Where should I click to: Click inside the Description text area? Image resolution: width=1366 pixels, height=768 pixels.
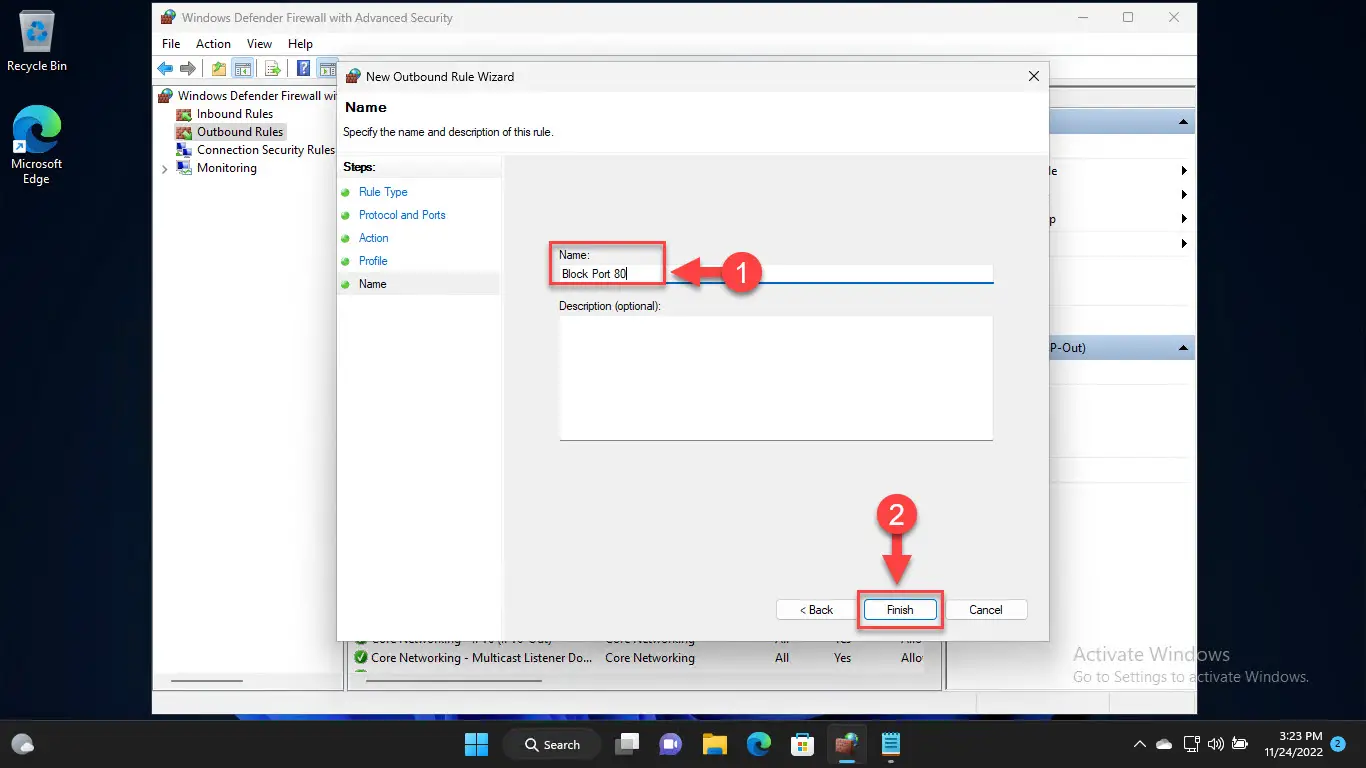776,378
